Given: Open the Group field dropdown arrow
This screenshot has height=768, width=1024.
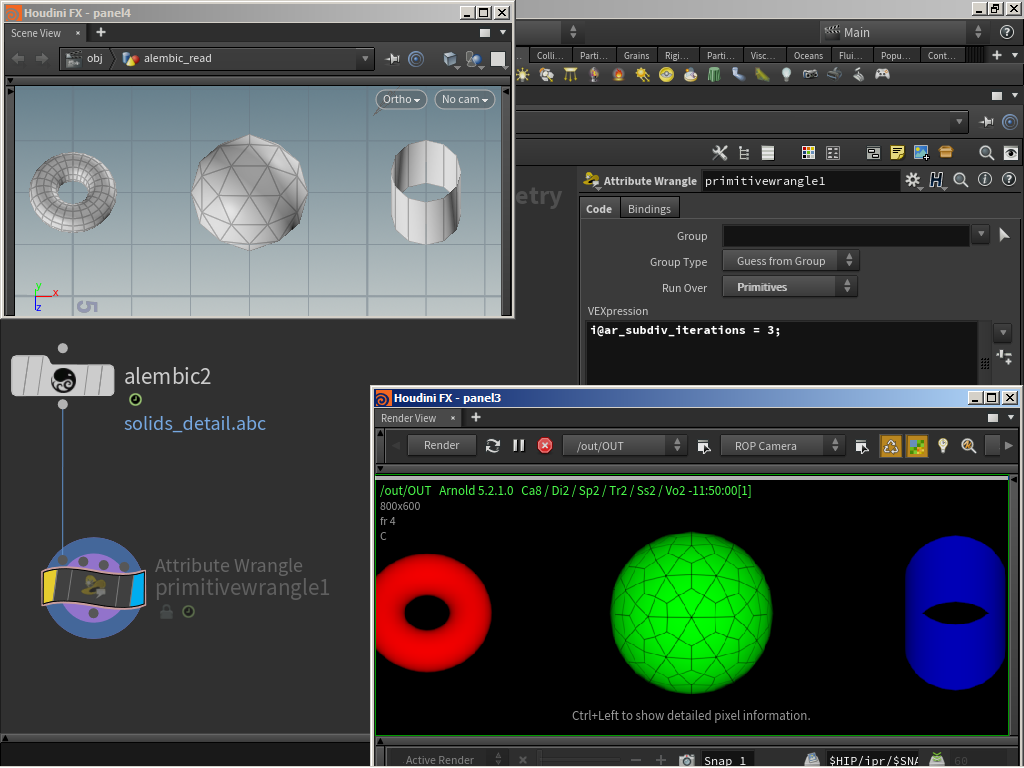Looking at the screenshot, I should pos(980,234).
